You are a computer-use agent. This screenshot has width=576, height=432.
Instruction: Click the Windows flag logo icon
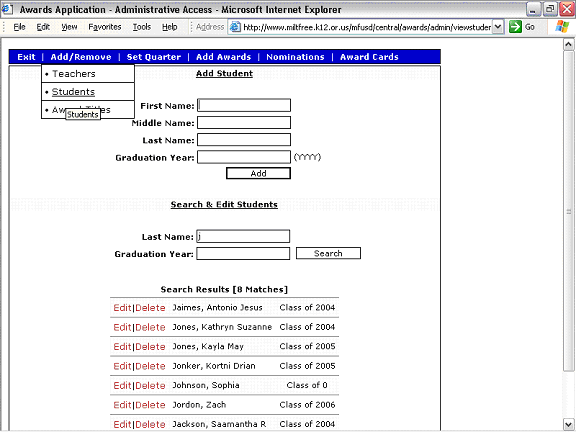point(562,26)
